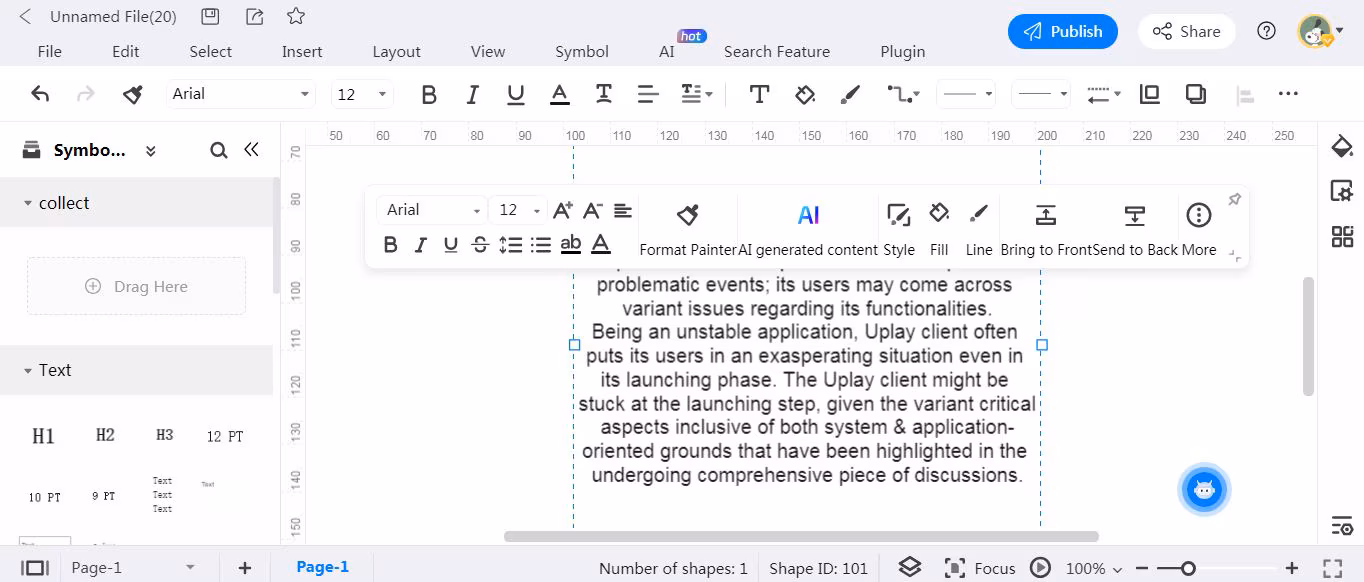Click the send to back icon in main toolbar

click(1195, 94)
